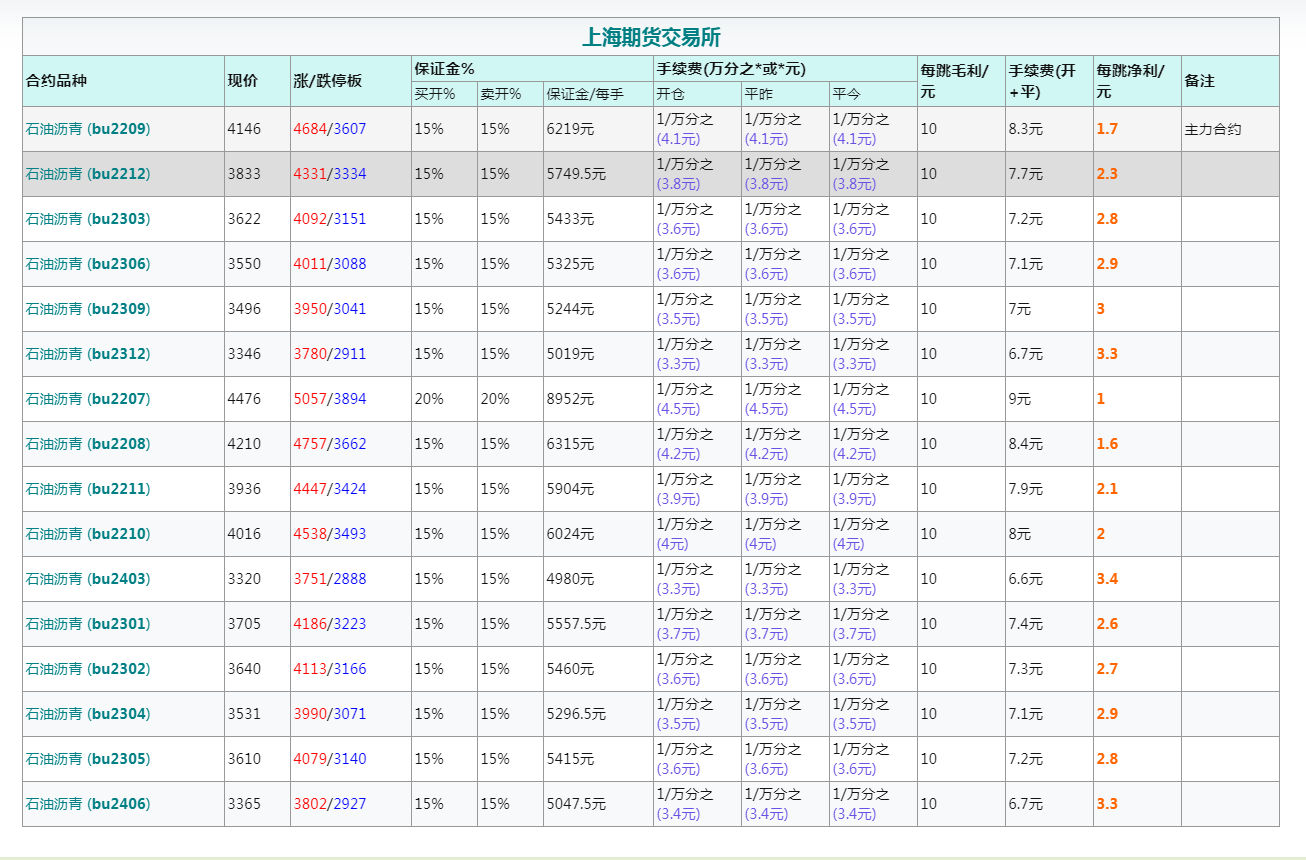The width and height of the screenshot is (1306, 860).
Task: Select net profit 2 for bu2210
Action: [x=1101, y=534]
